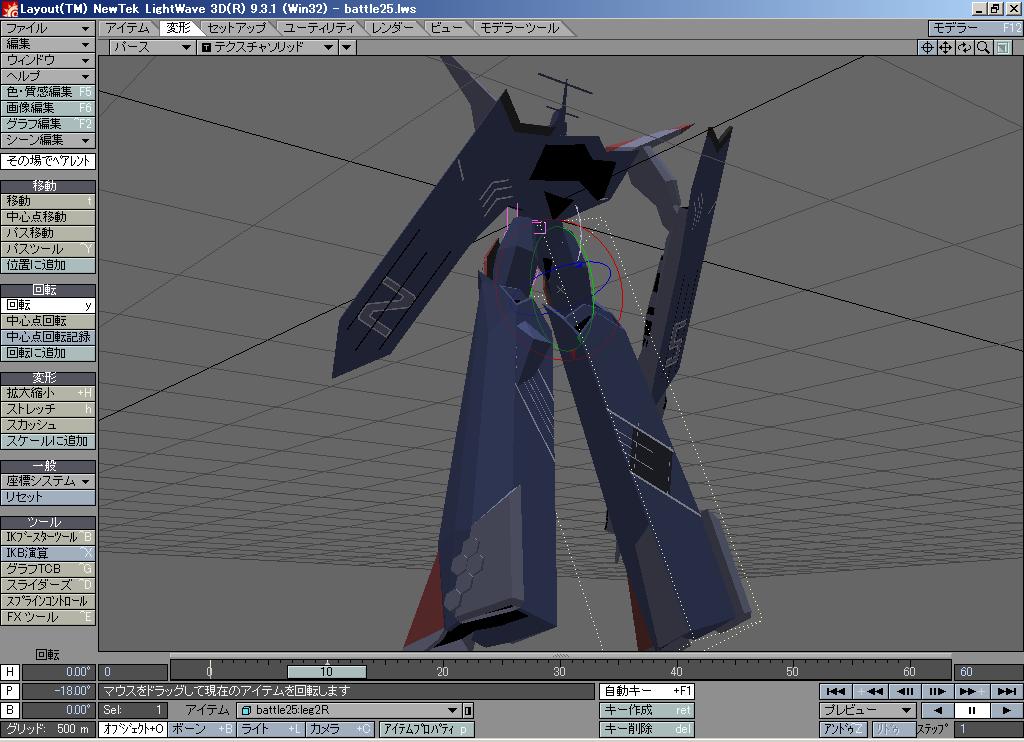This screenshot has height=742, width=1024.
Task: Switch to オブジェクト (Objects) selection mode
Action: coord(133,729)
